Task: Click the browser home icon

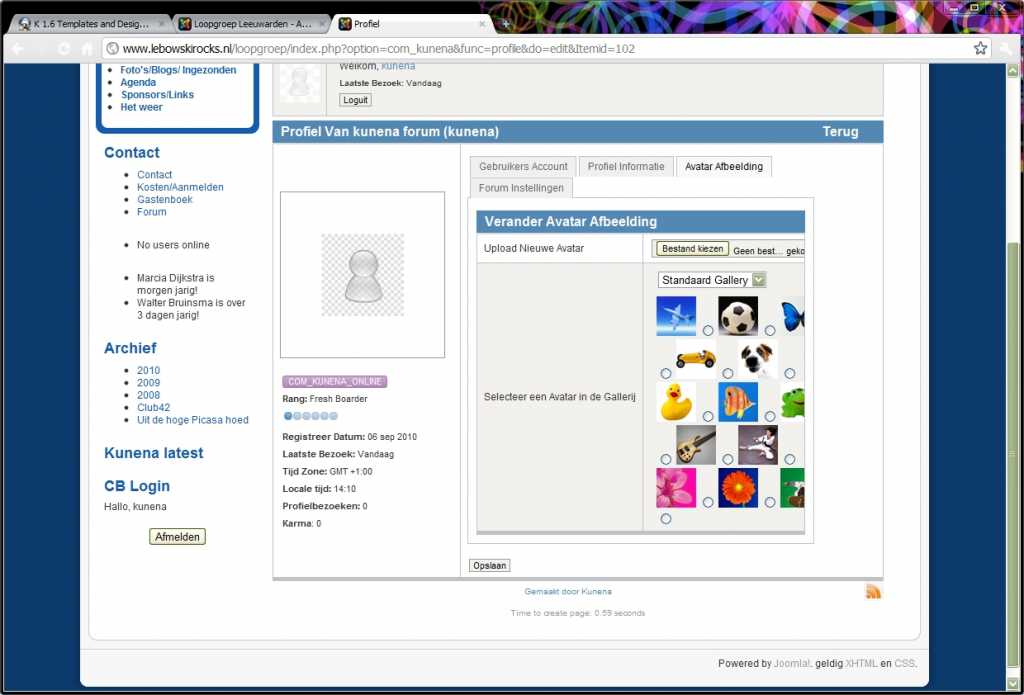Action: (x=87, y=48)
